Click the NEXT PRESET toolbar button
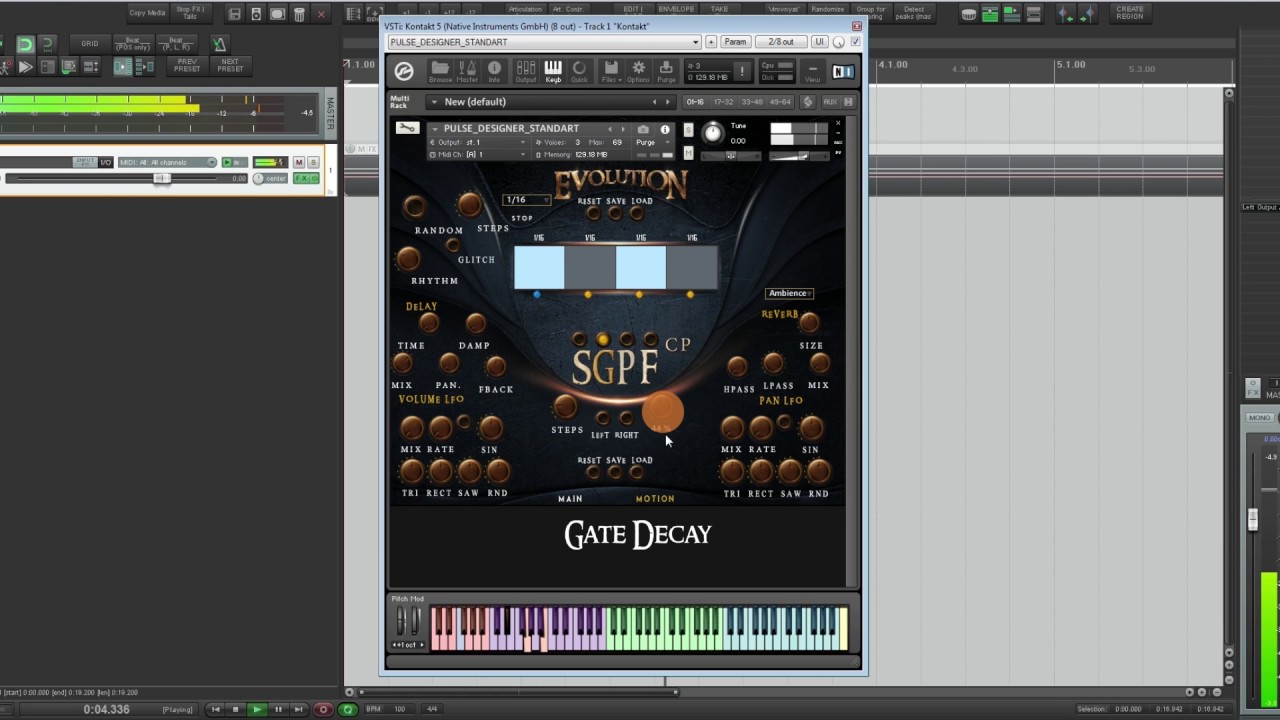This screenshot has height=720, width=1280. click(230, 66)
